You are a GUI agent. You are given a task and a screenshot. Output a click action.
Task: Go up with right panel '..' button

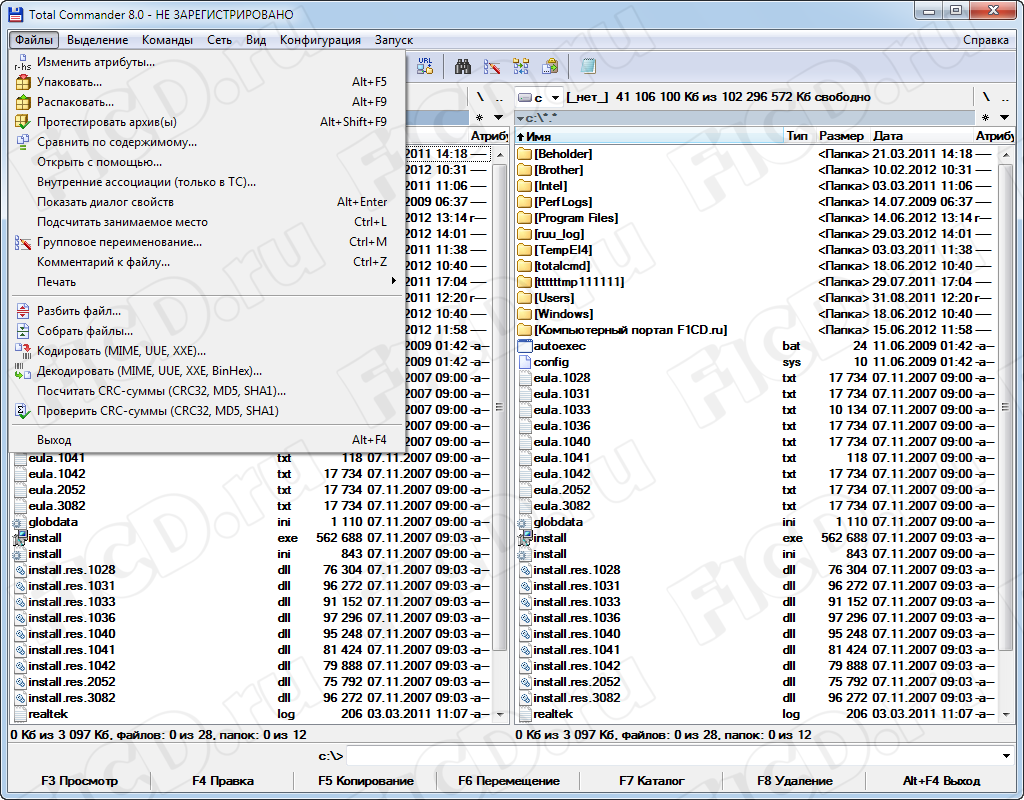click(x=1005, y=97)
